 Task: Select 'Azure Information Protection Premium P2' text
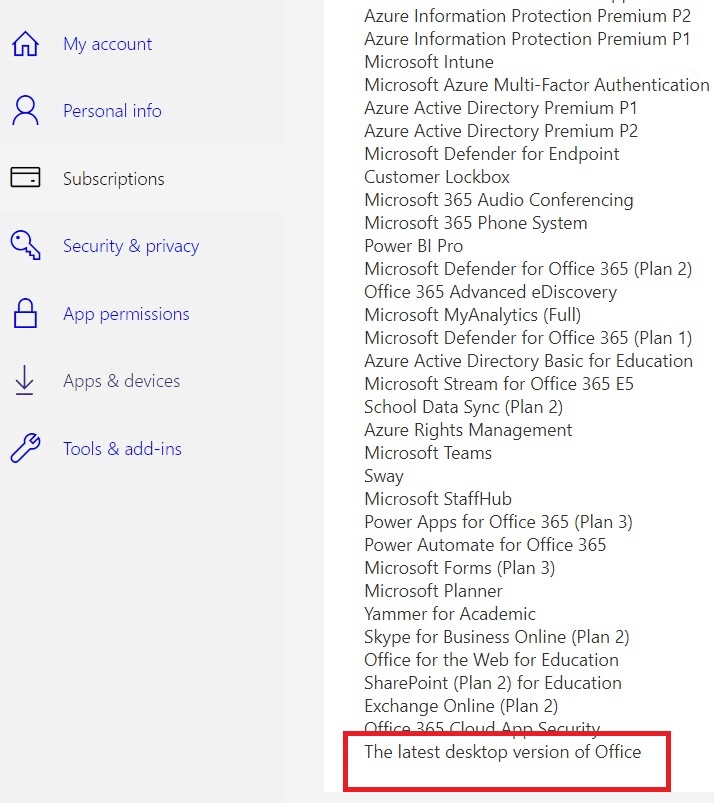528,16
